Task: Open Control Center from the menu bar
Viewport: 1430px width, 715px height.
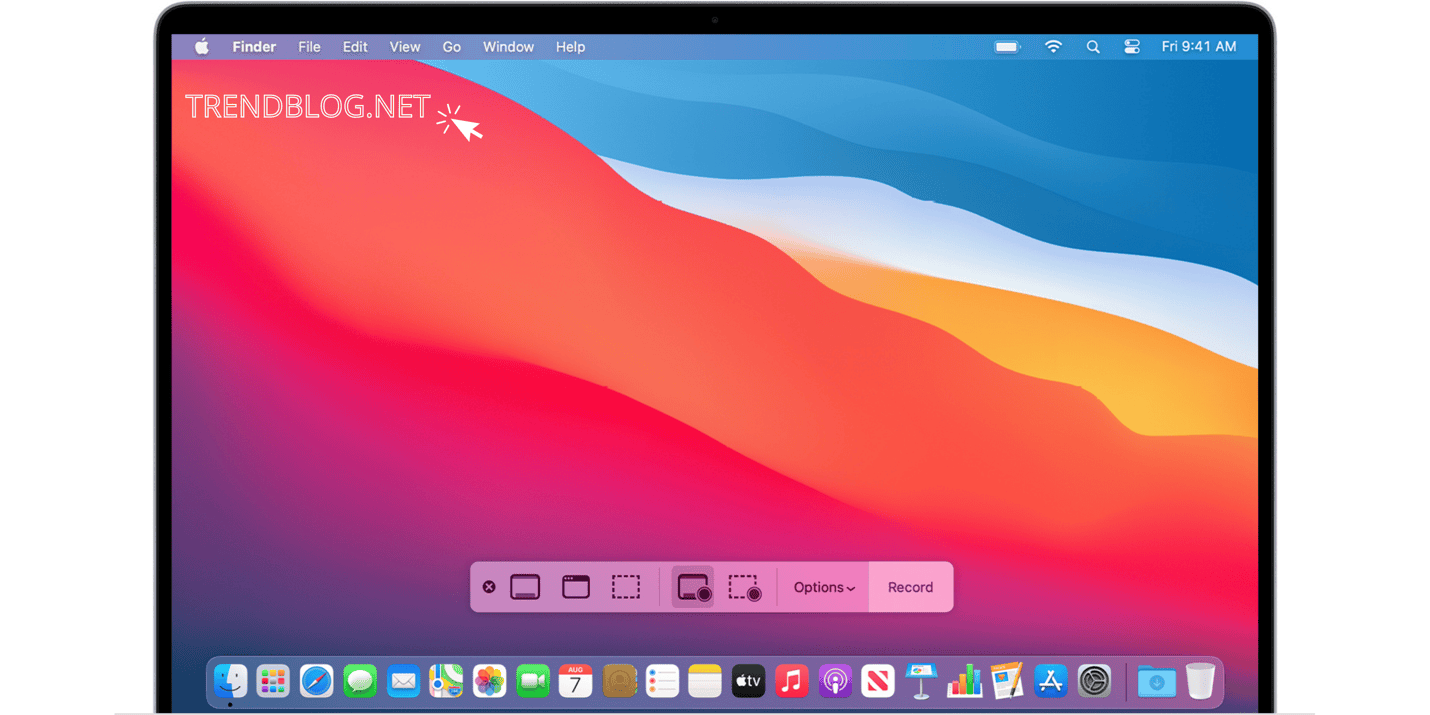Action: 1131,46
